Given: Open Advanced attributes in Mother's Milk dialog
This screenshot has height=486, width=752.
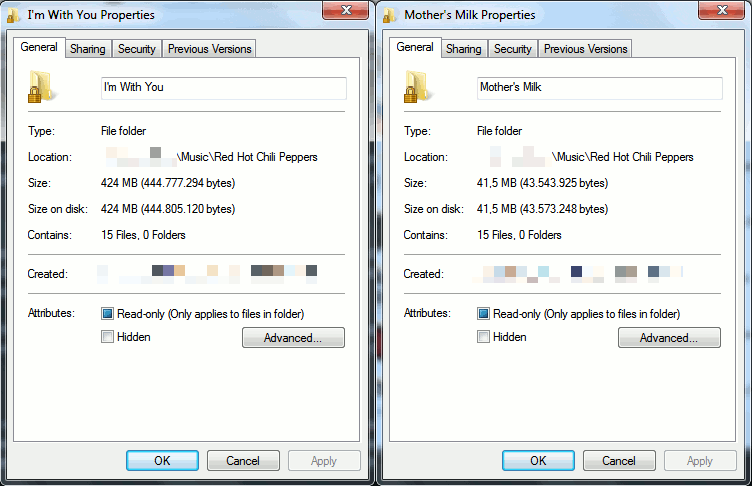Looking at the screenshot, I should (669, 338).
